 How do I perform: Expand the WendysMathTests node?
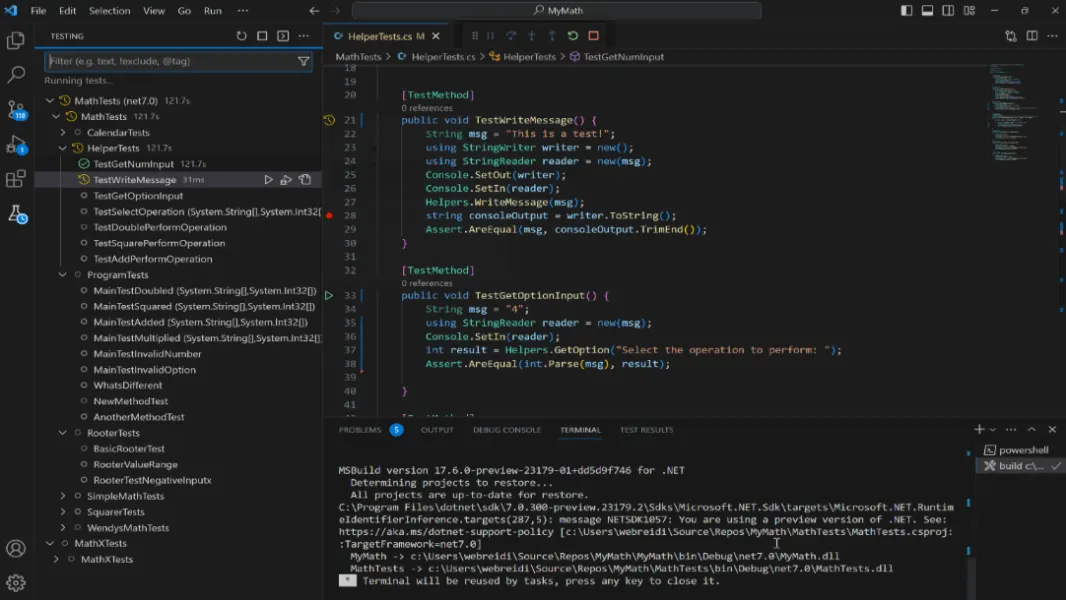point(63,528)
